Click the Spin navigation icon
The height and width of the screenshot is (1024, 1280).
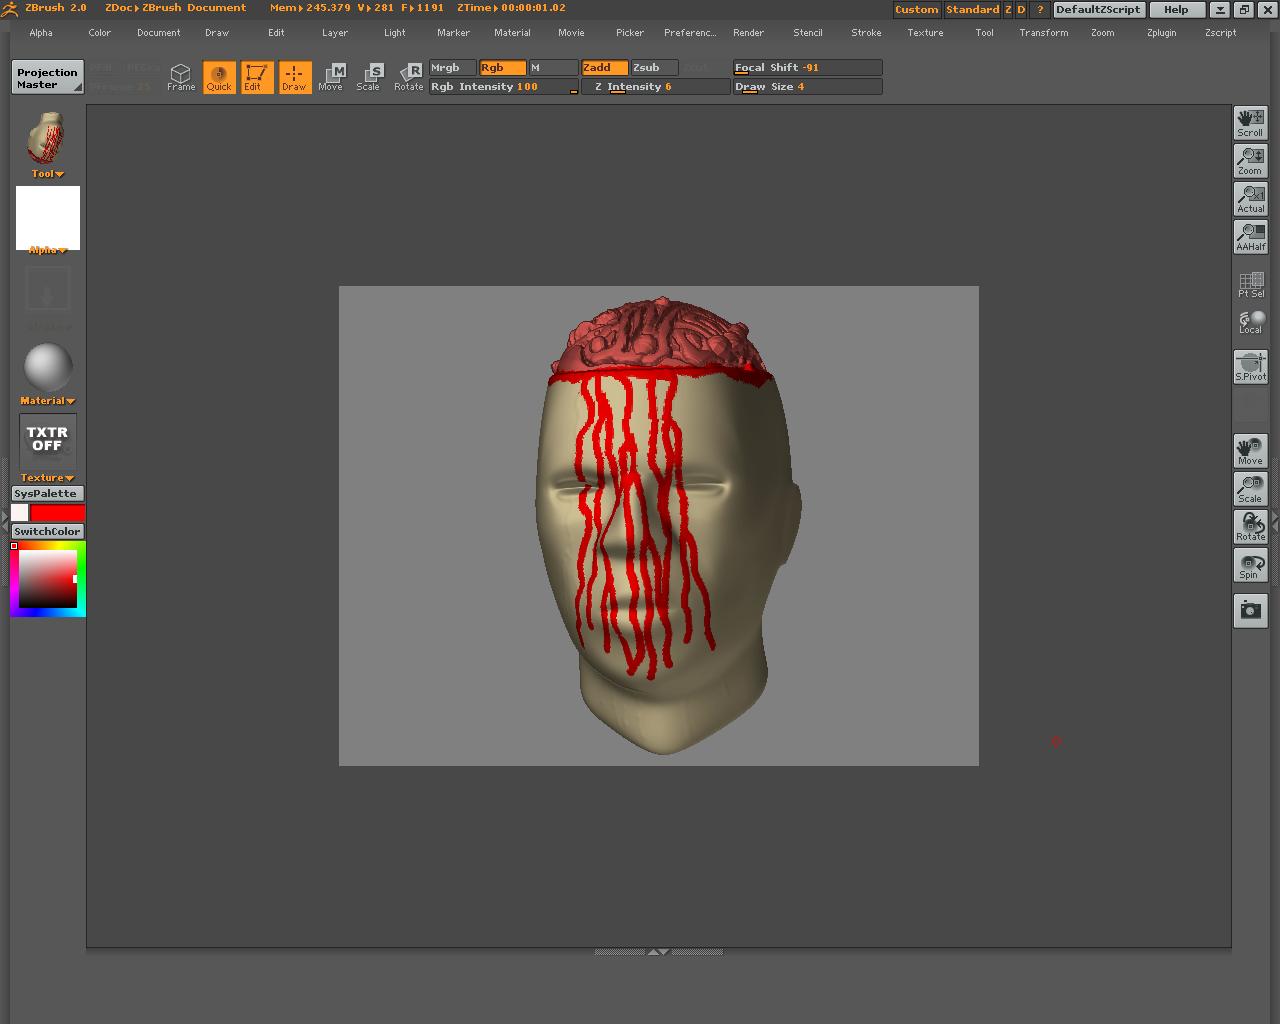pos(1250,565)
